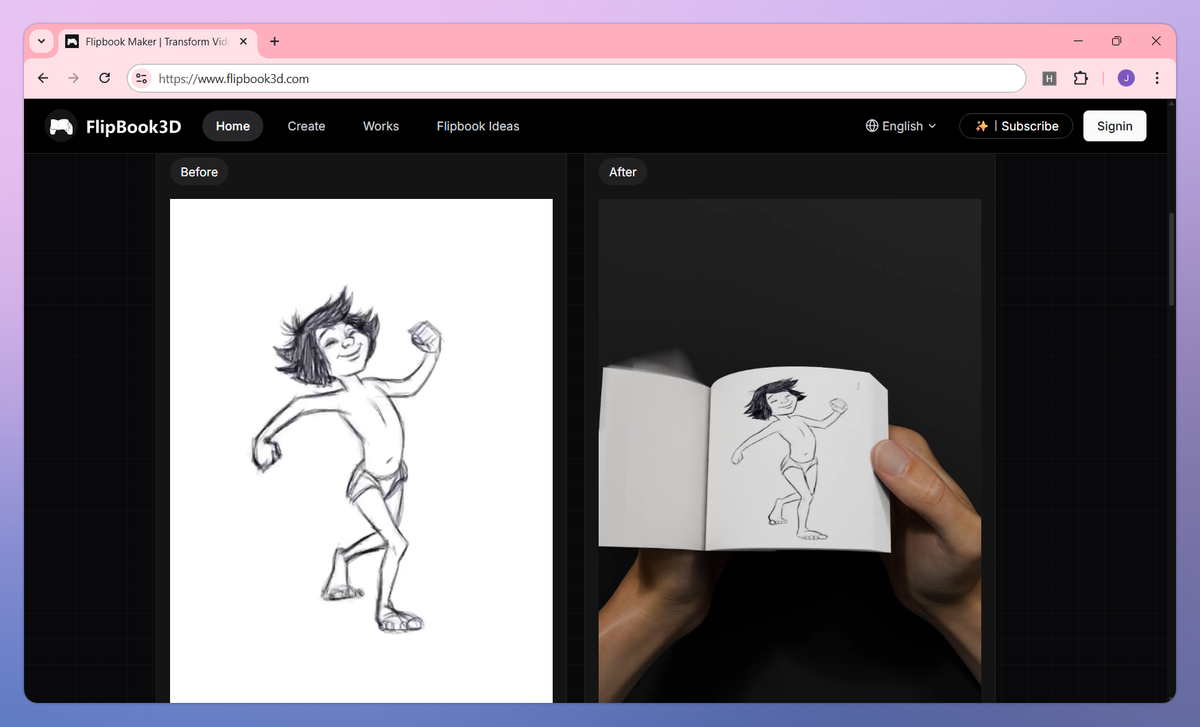Click the FlipBook3D brand name text
The width and height of the screenshot is (1200, 727).
(134, 126)
